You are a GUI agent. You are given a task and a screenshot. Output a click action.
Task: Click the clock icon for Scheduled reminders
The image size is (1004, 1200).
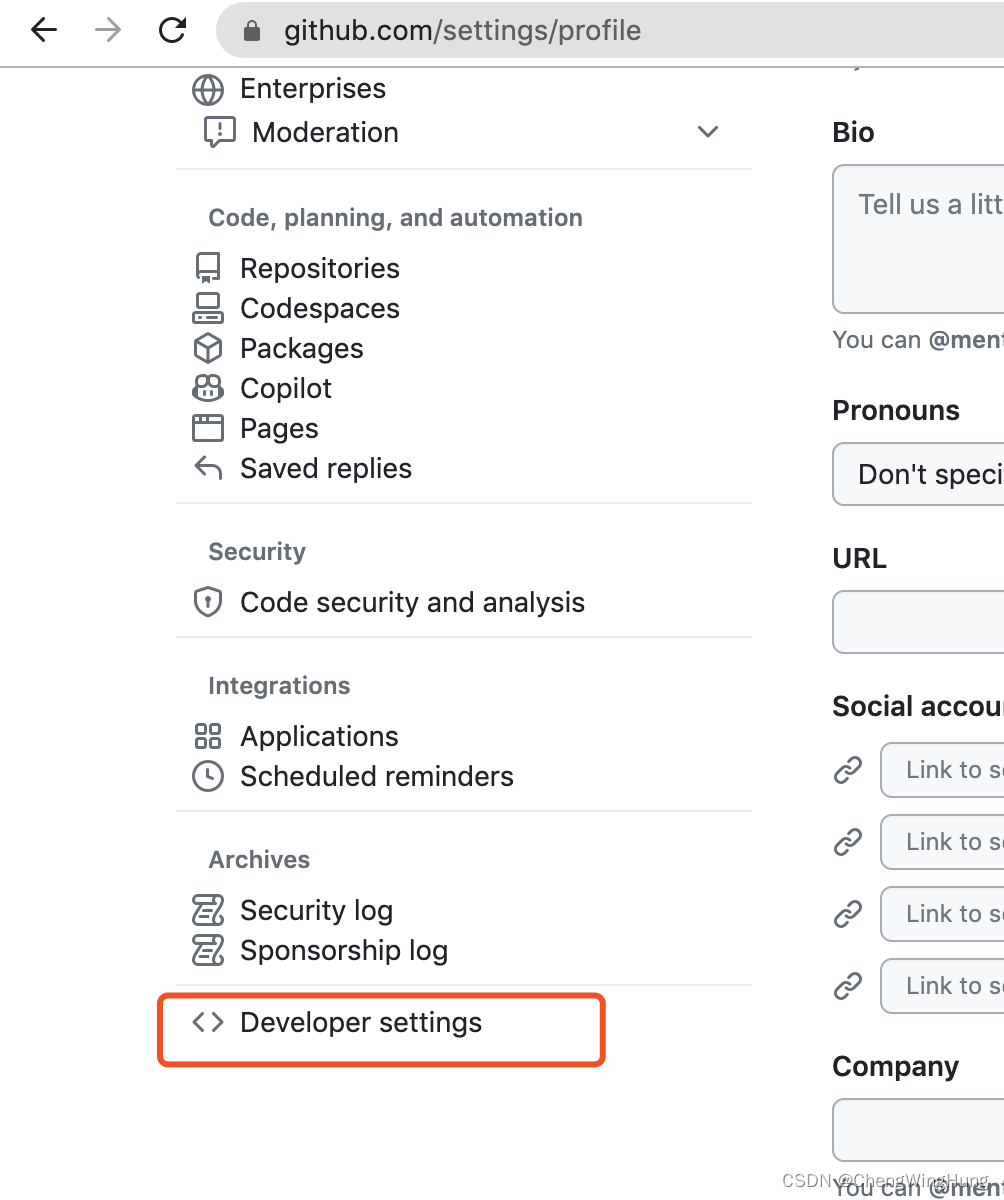(x=208, y=776)
